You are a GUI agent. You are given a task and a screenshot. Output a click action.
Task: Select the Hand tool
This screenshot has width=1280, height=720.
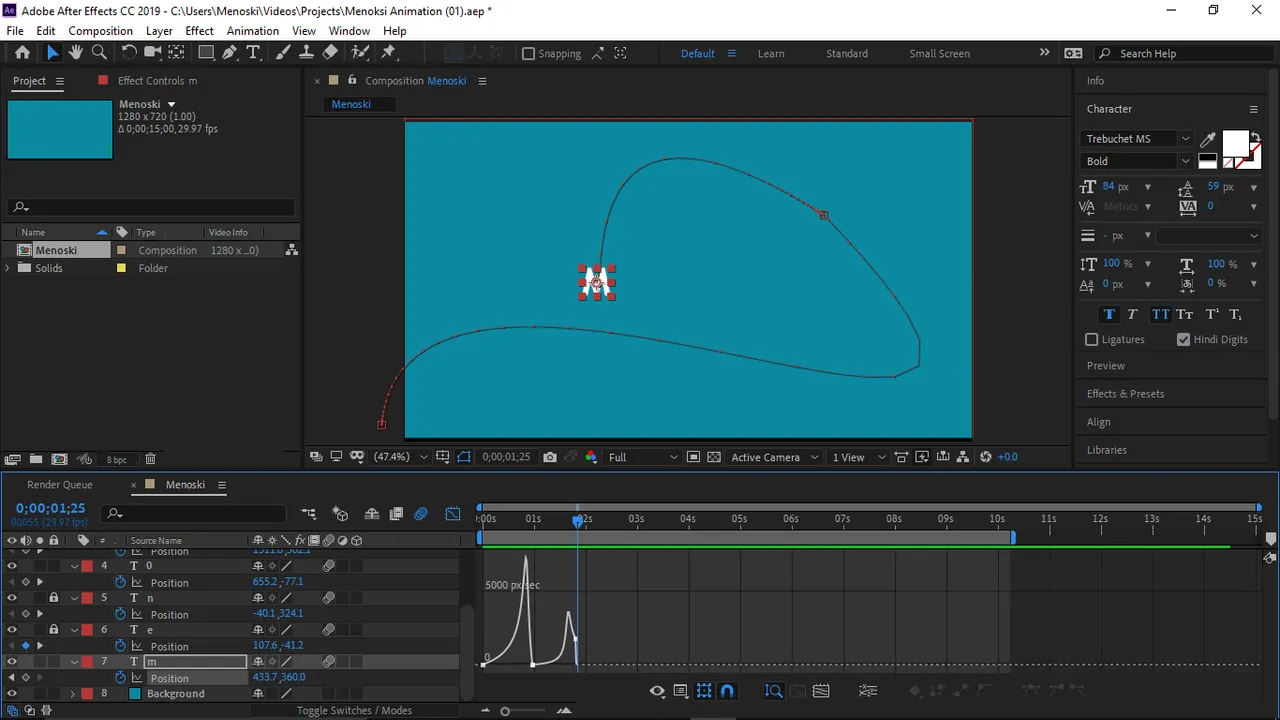pos(76,53)
